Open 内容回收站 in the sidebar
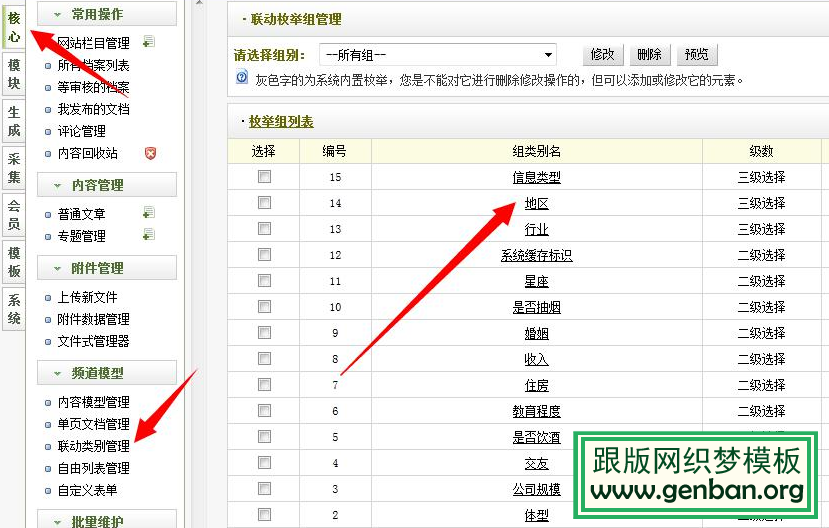This screenshot has height=528, width=829. pyautogui.click(x=88, y=153)
